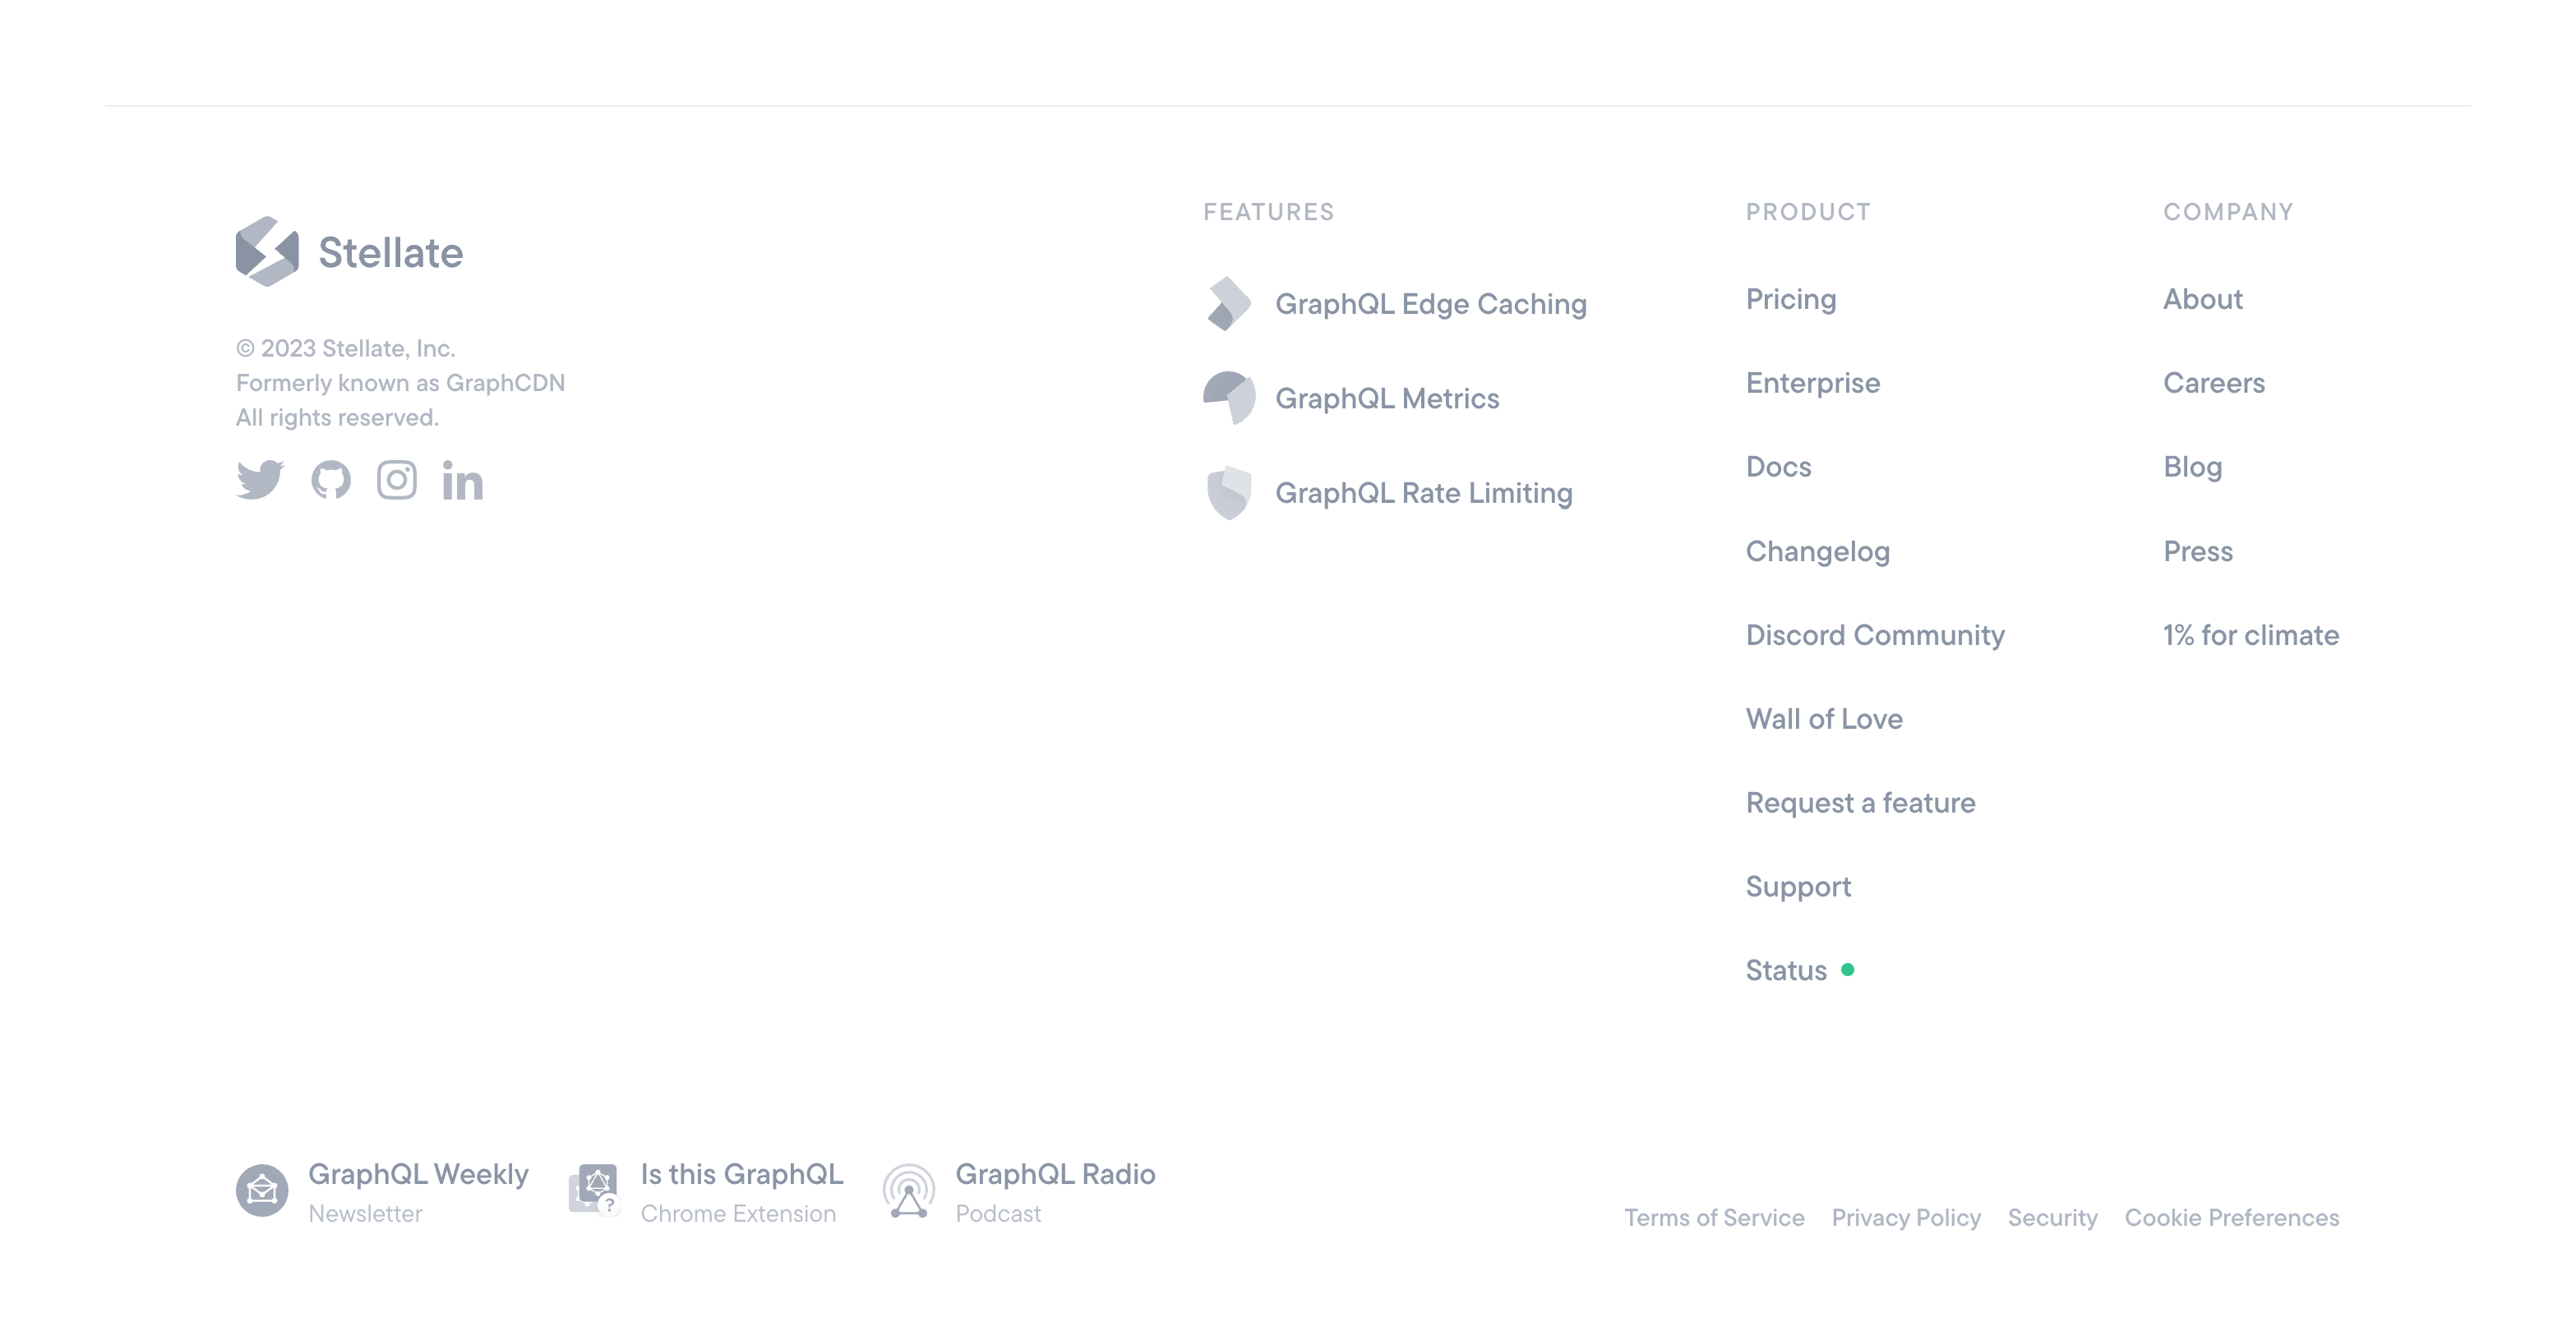
Task: Open the LinkedIn icon
Action: (x=463, y=481)
